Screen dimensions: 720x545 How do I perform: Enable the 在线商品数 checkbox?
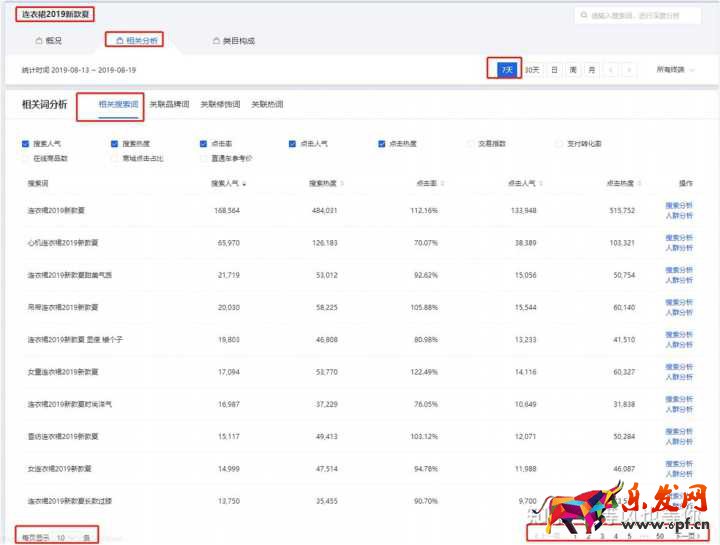[x=25, y=158]
